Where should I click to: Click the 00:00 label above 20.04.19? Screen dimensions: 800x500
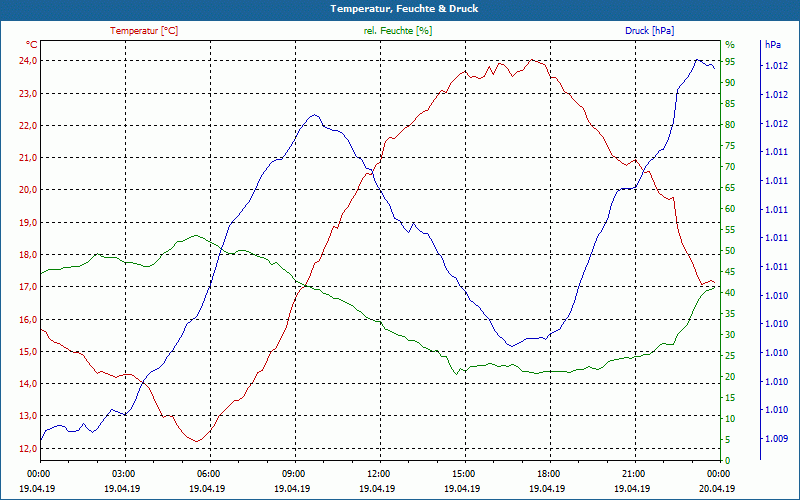coord(718,473)
